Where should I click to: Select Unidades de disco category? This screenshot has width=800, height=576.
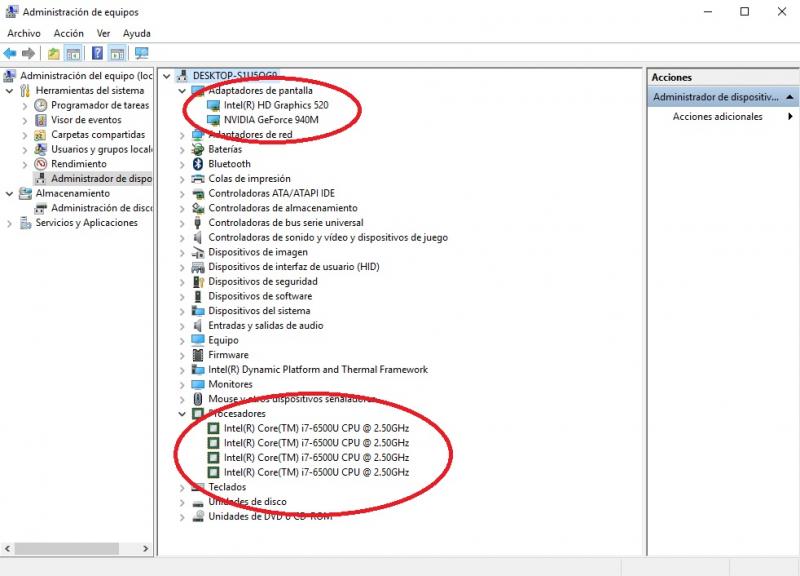coord(247,502)
